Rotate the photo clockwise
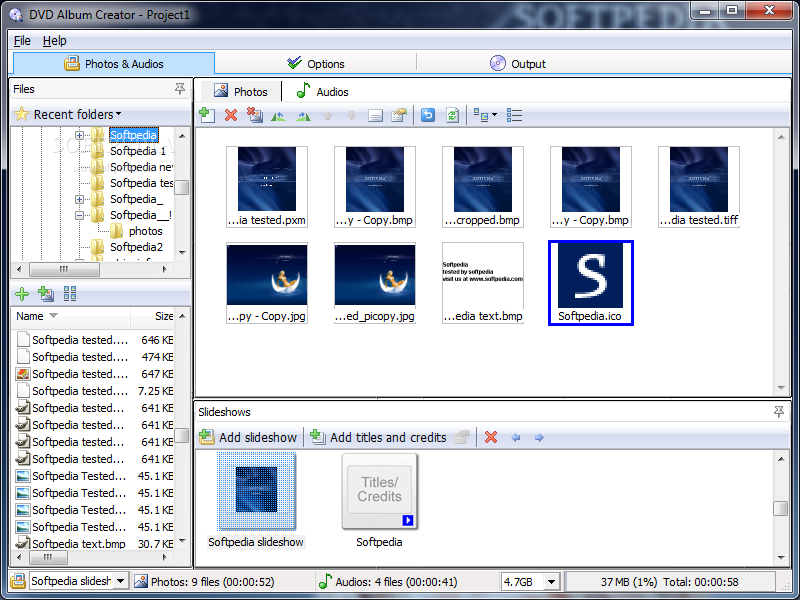 point(303,116)
